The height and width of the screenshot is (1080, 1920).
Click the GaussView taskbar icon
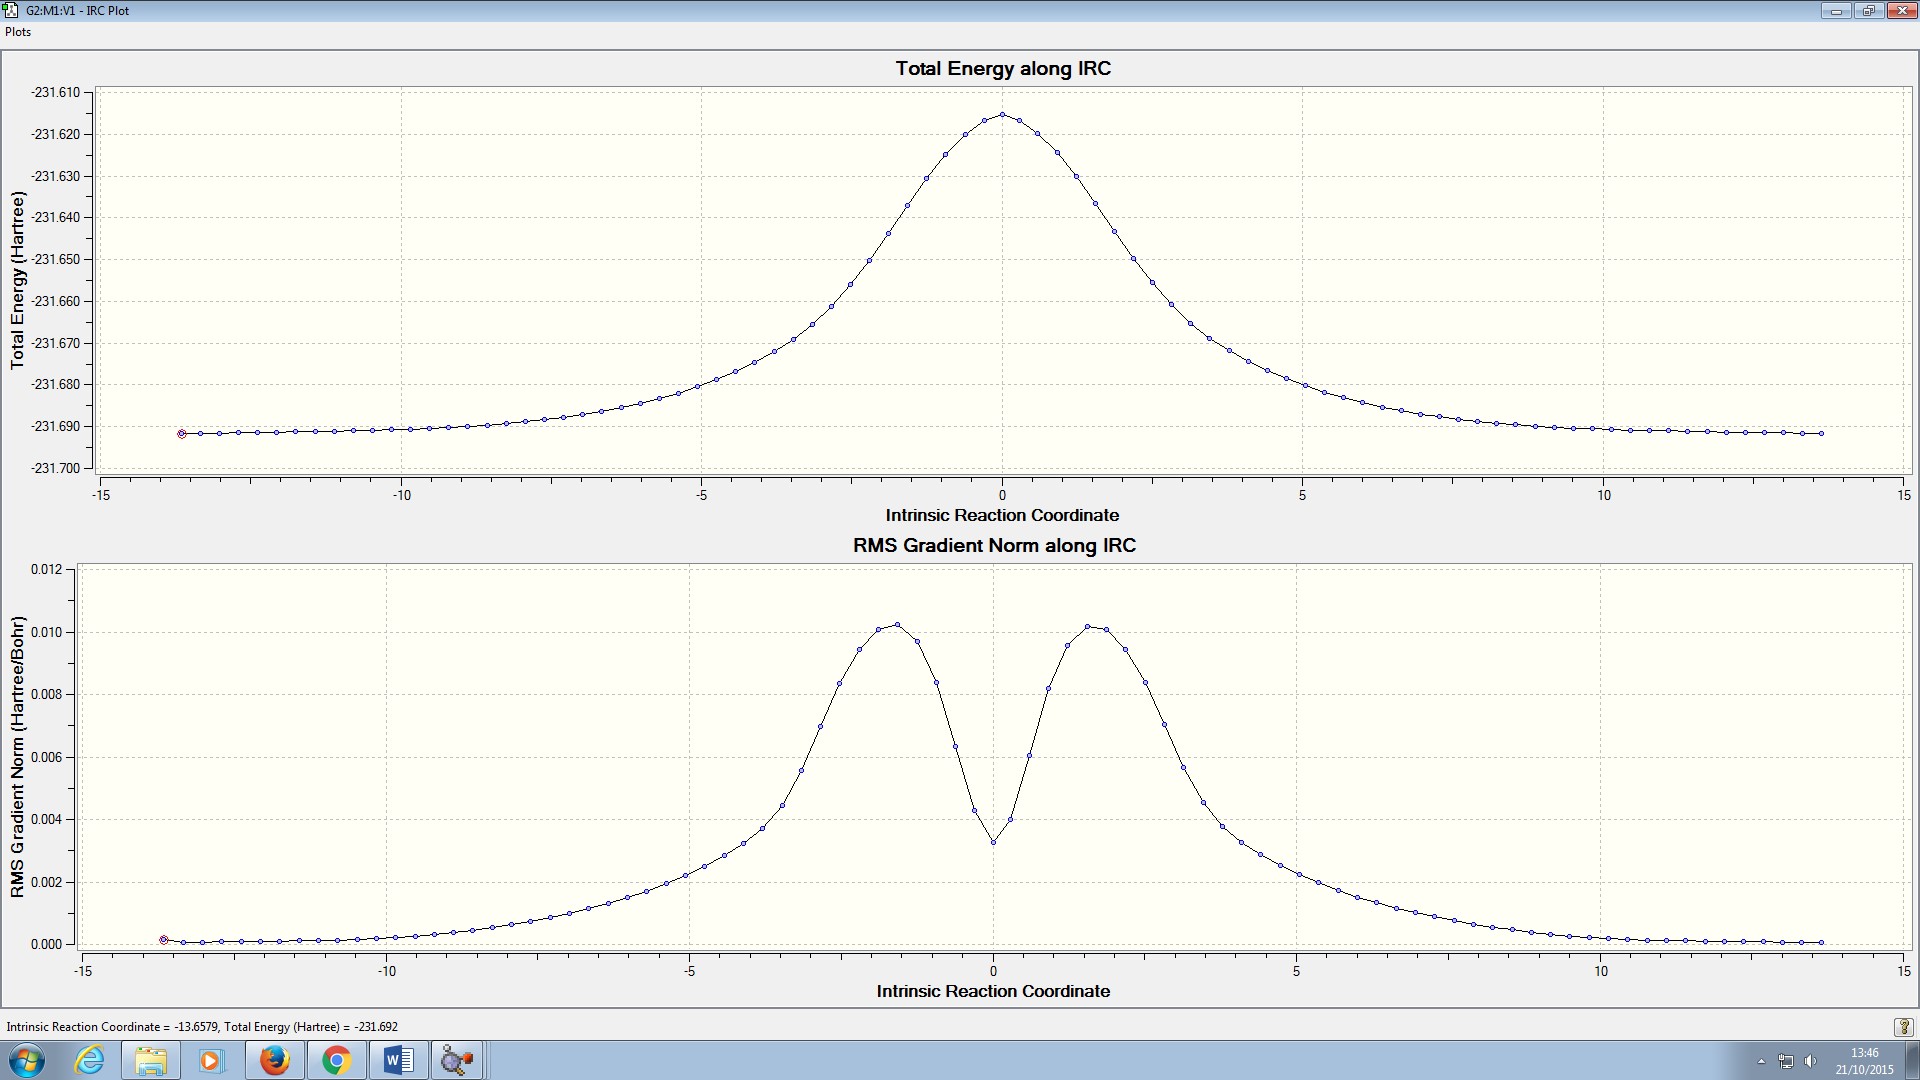(x=457, y=1060)
